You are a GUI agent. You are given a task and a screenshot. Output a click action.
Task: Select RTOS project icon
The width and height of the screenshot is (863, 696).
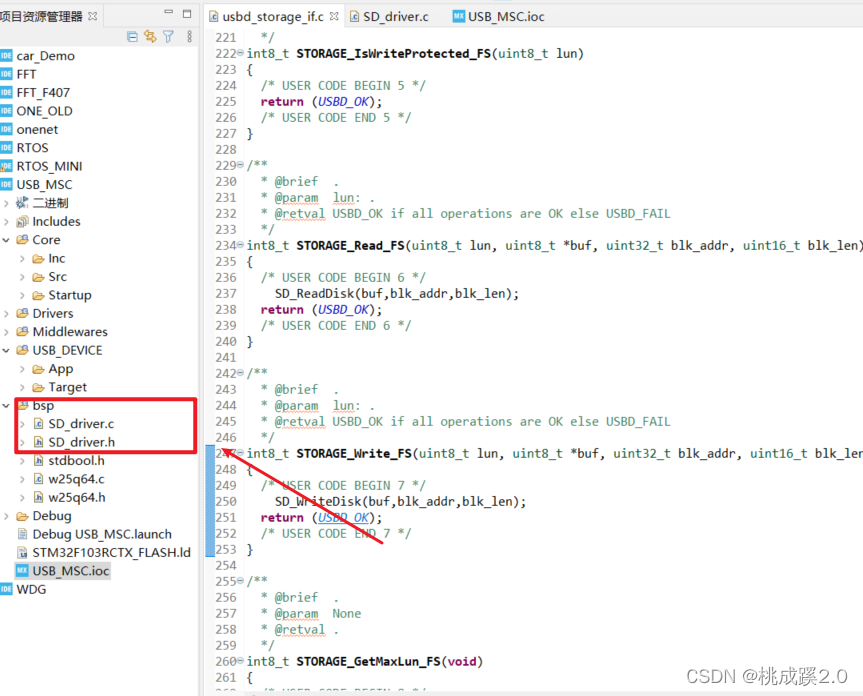click(x=6, y=147)
